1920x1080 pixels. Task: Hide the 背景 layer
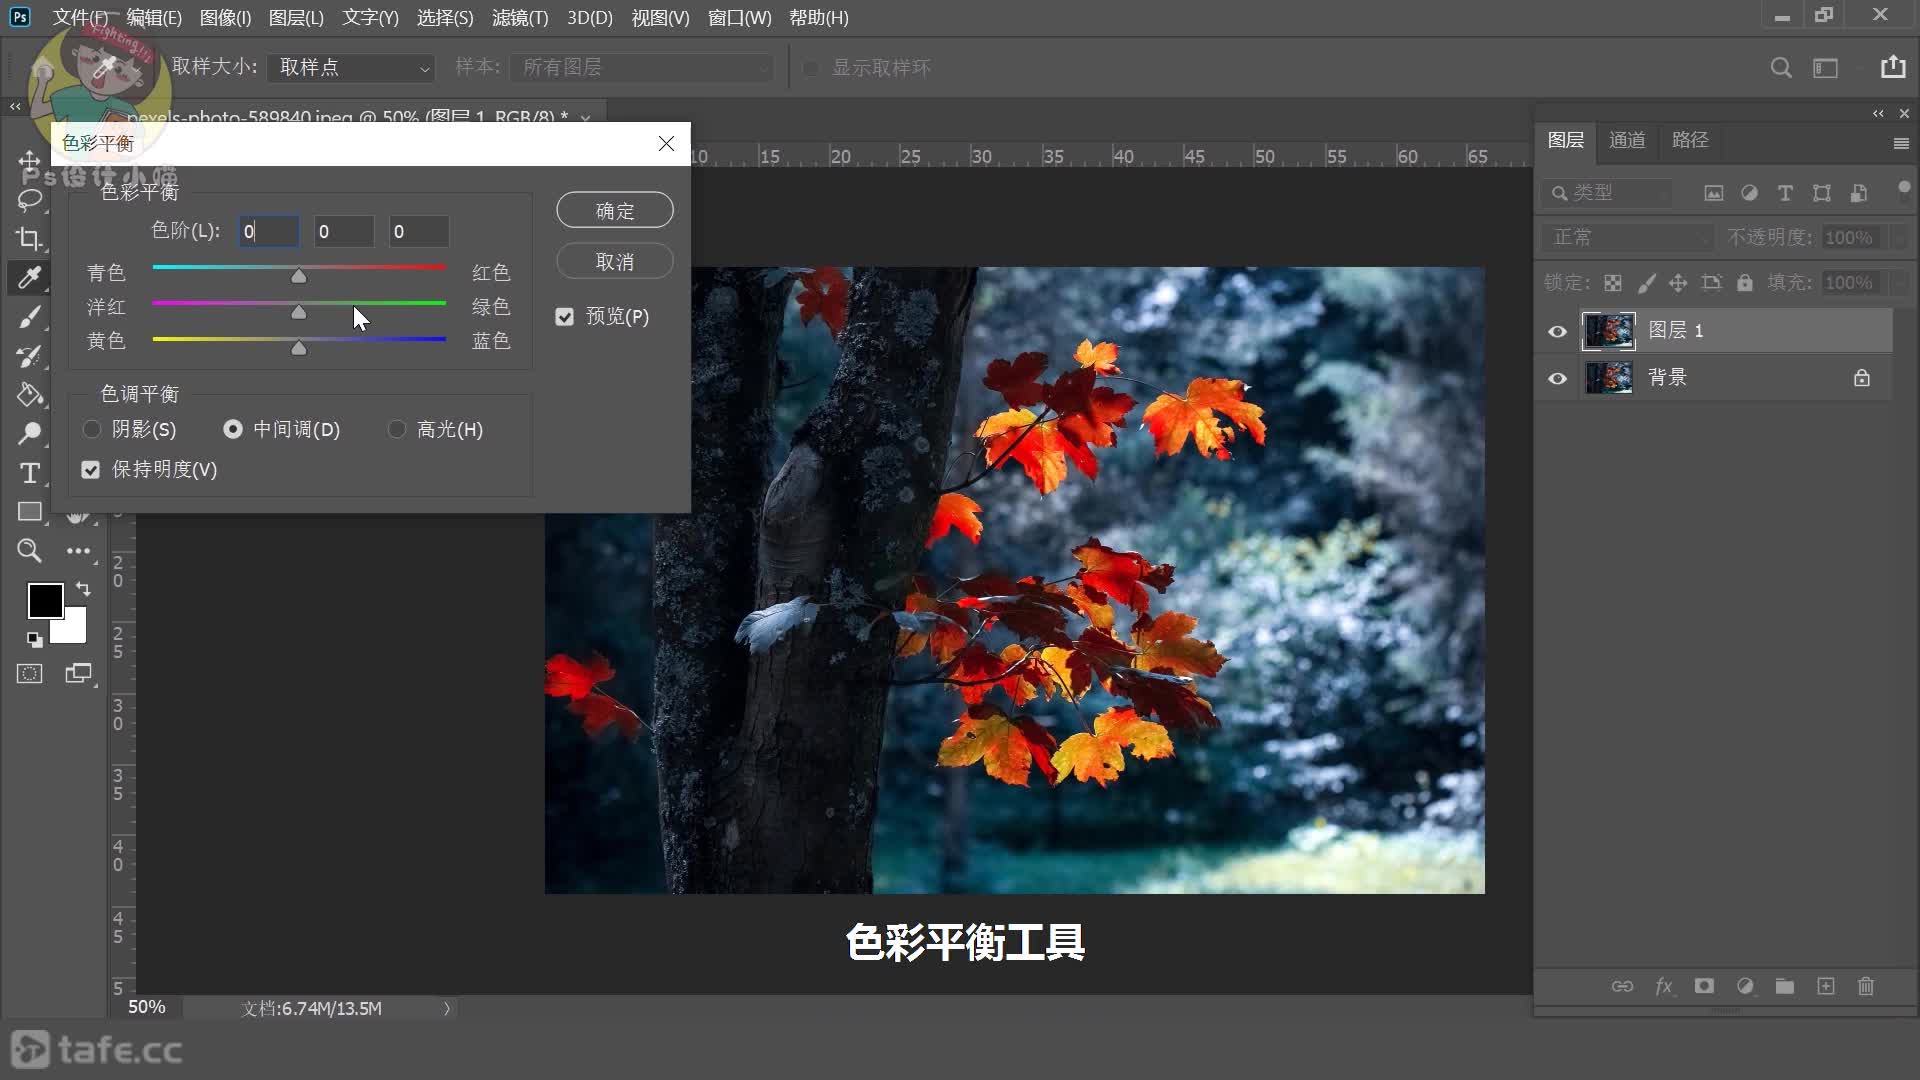point(1557,378)
